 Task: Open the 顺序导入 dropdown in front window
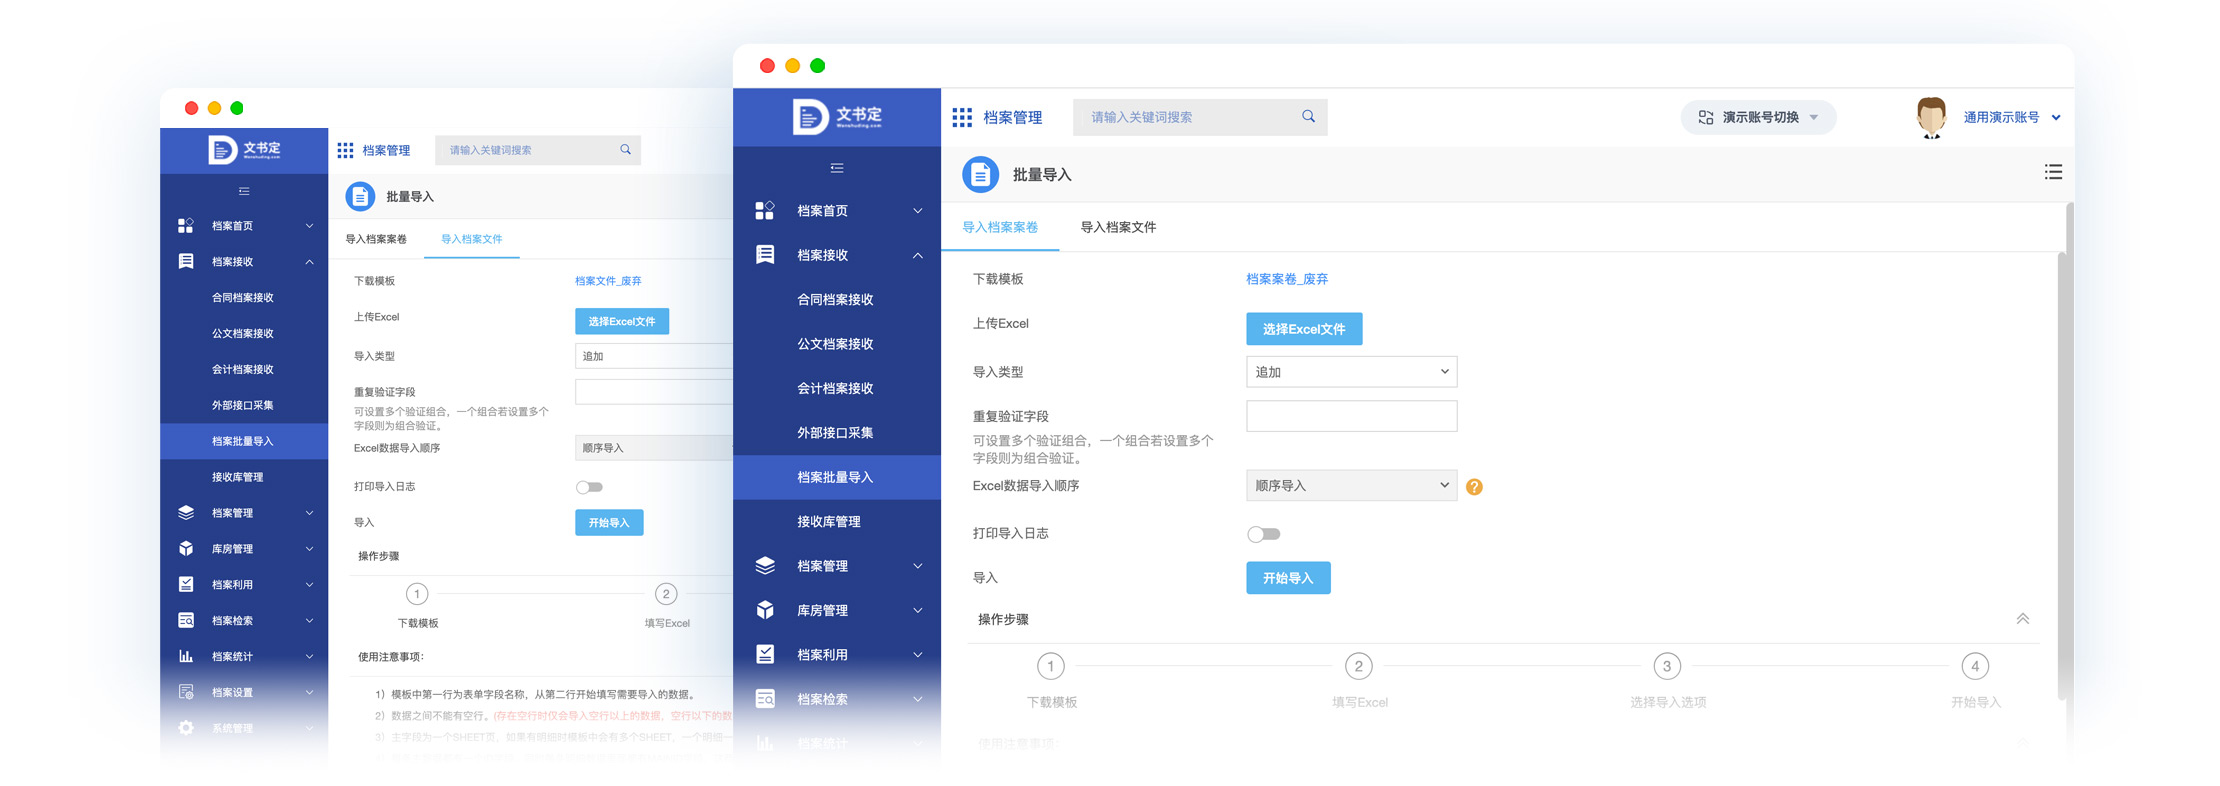(1351, 486)
